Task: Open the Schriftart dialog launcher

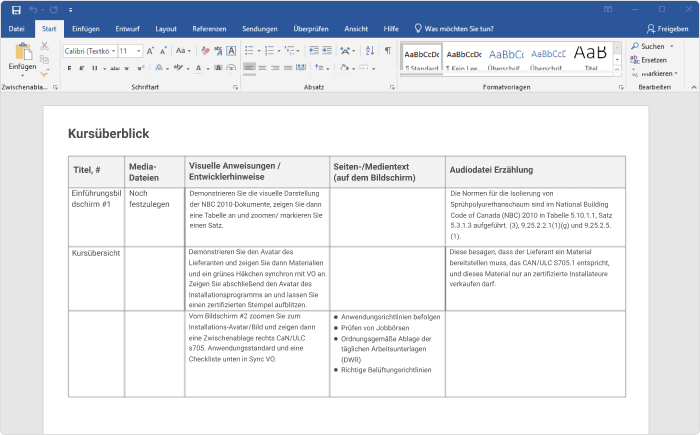Action: [235, 88]
